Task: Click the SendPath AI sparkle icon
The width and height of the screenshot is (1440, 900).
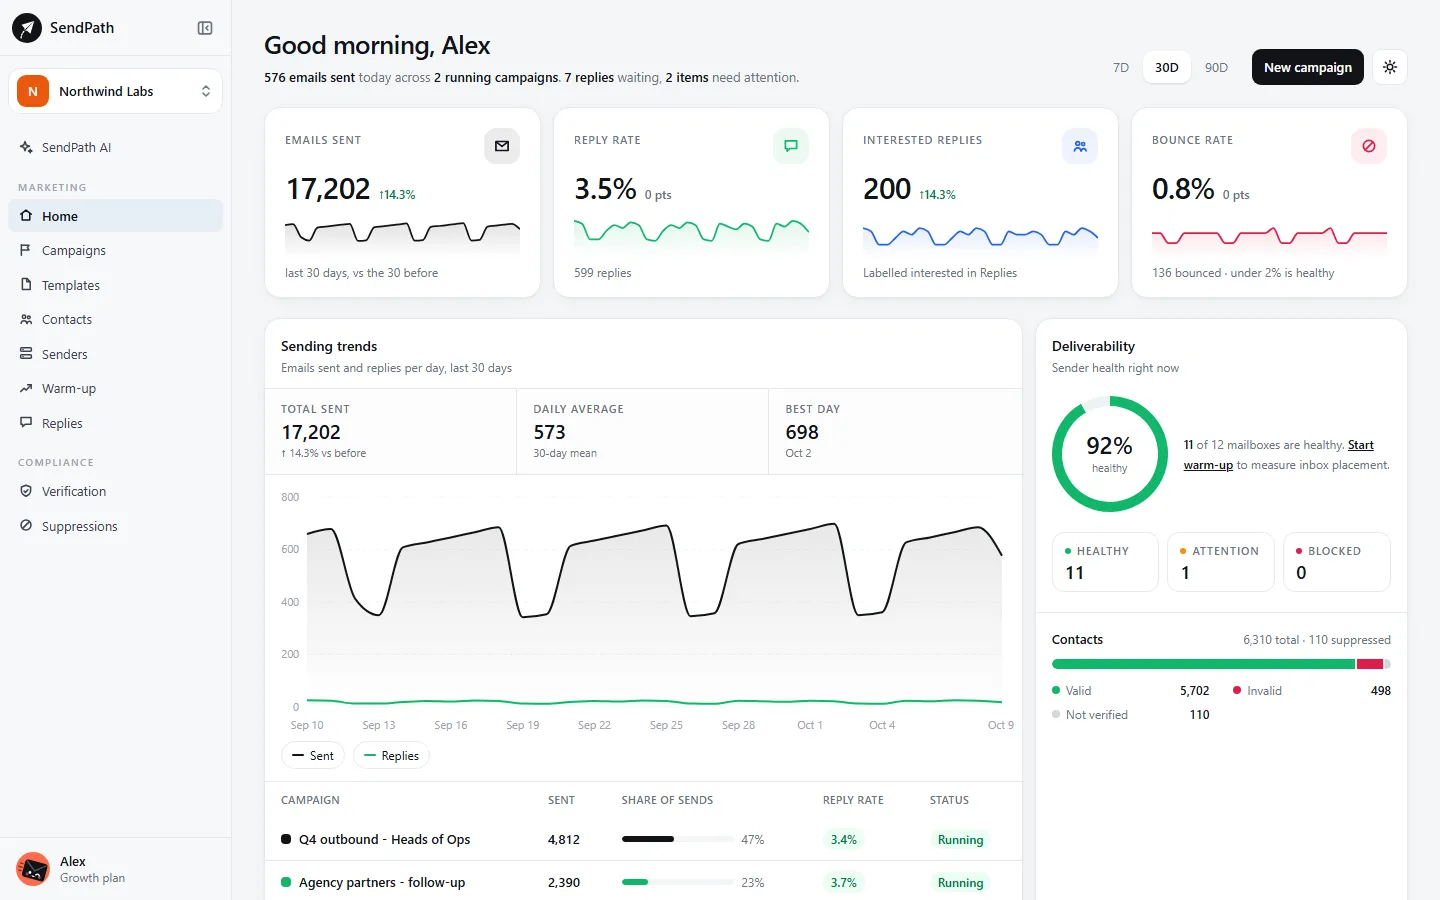Action: coord(26,147)
